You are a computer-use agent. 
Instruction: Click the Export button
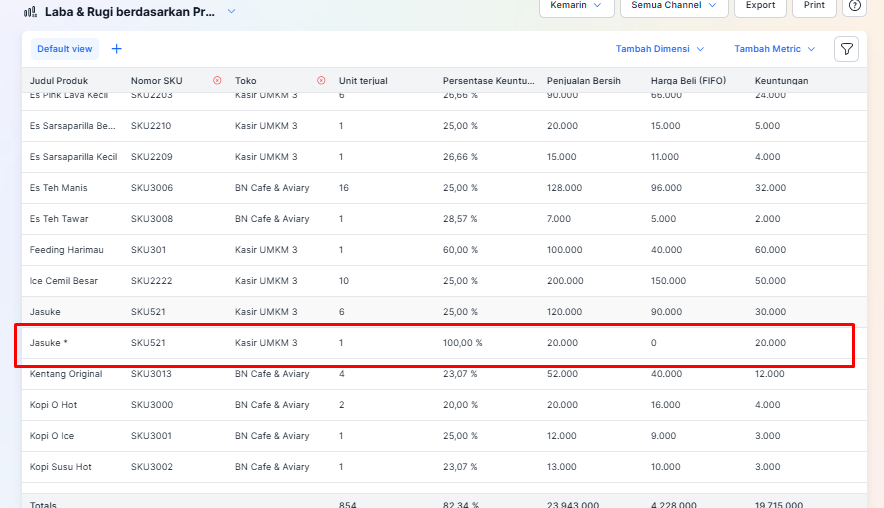(760, 6)
